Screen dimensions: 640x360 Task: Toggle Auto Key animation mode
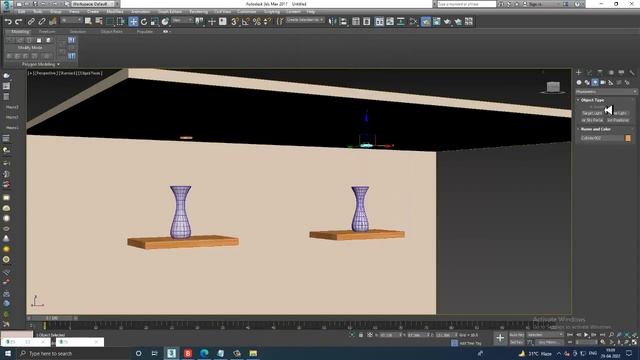[516, 335]
